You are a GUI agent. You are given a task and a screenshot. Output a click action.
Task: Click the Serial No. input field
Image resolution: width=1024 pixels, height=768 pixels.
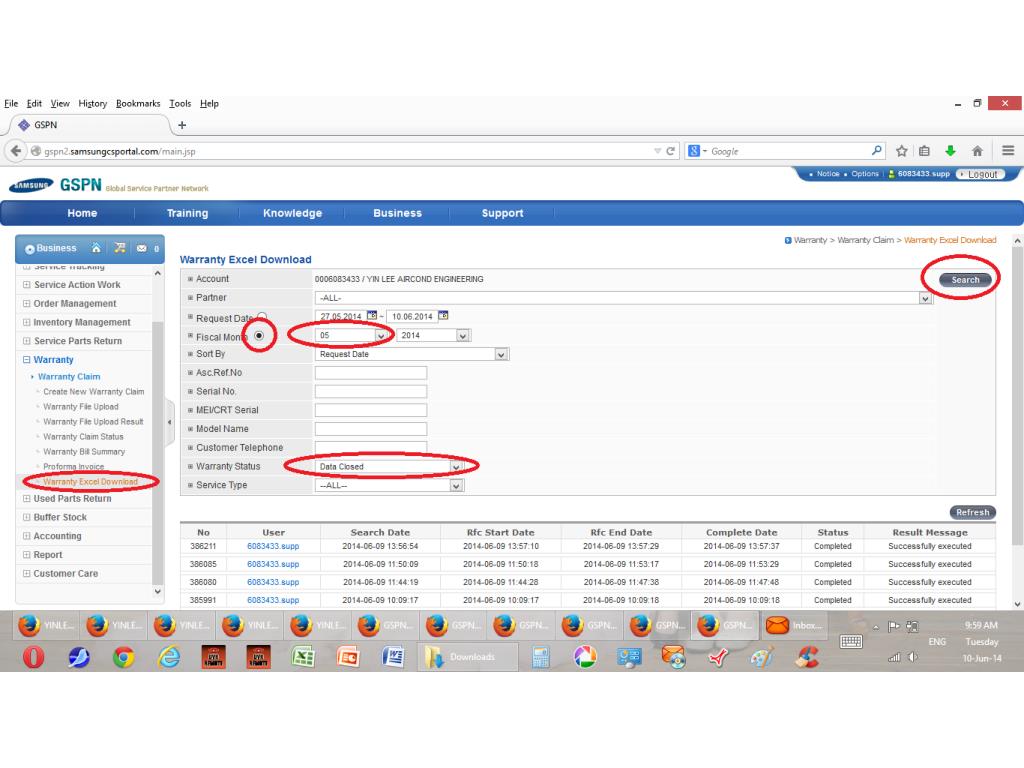370,391
